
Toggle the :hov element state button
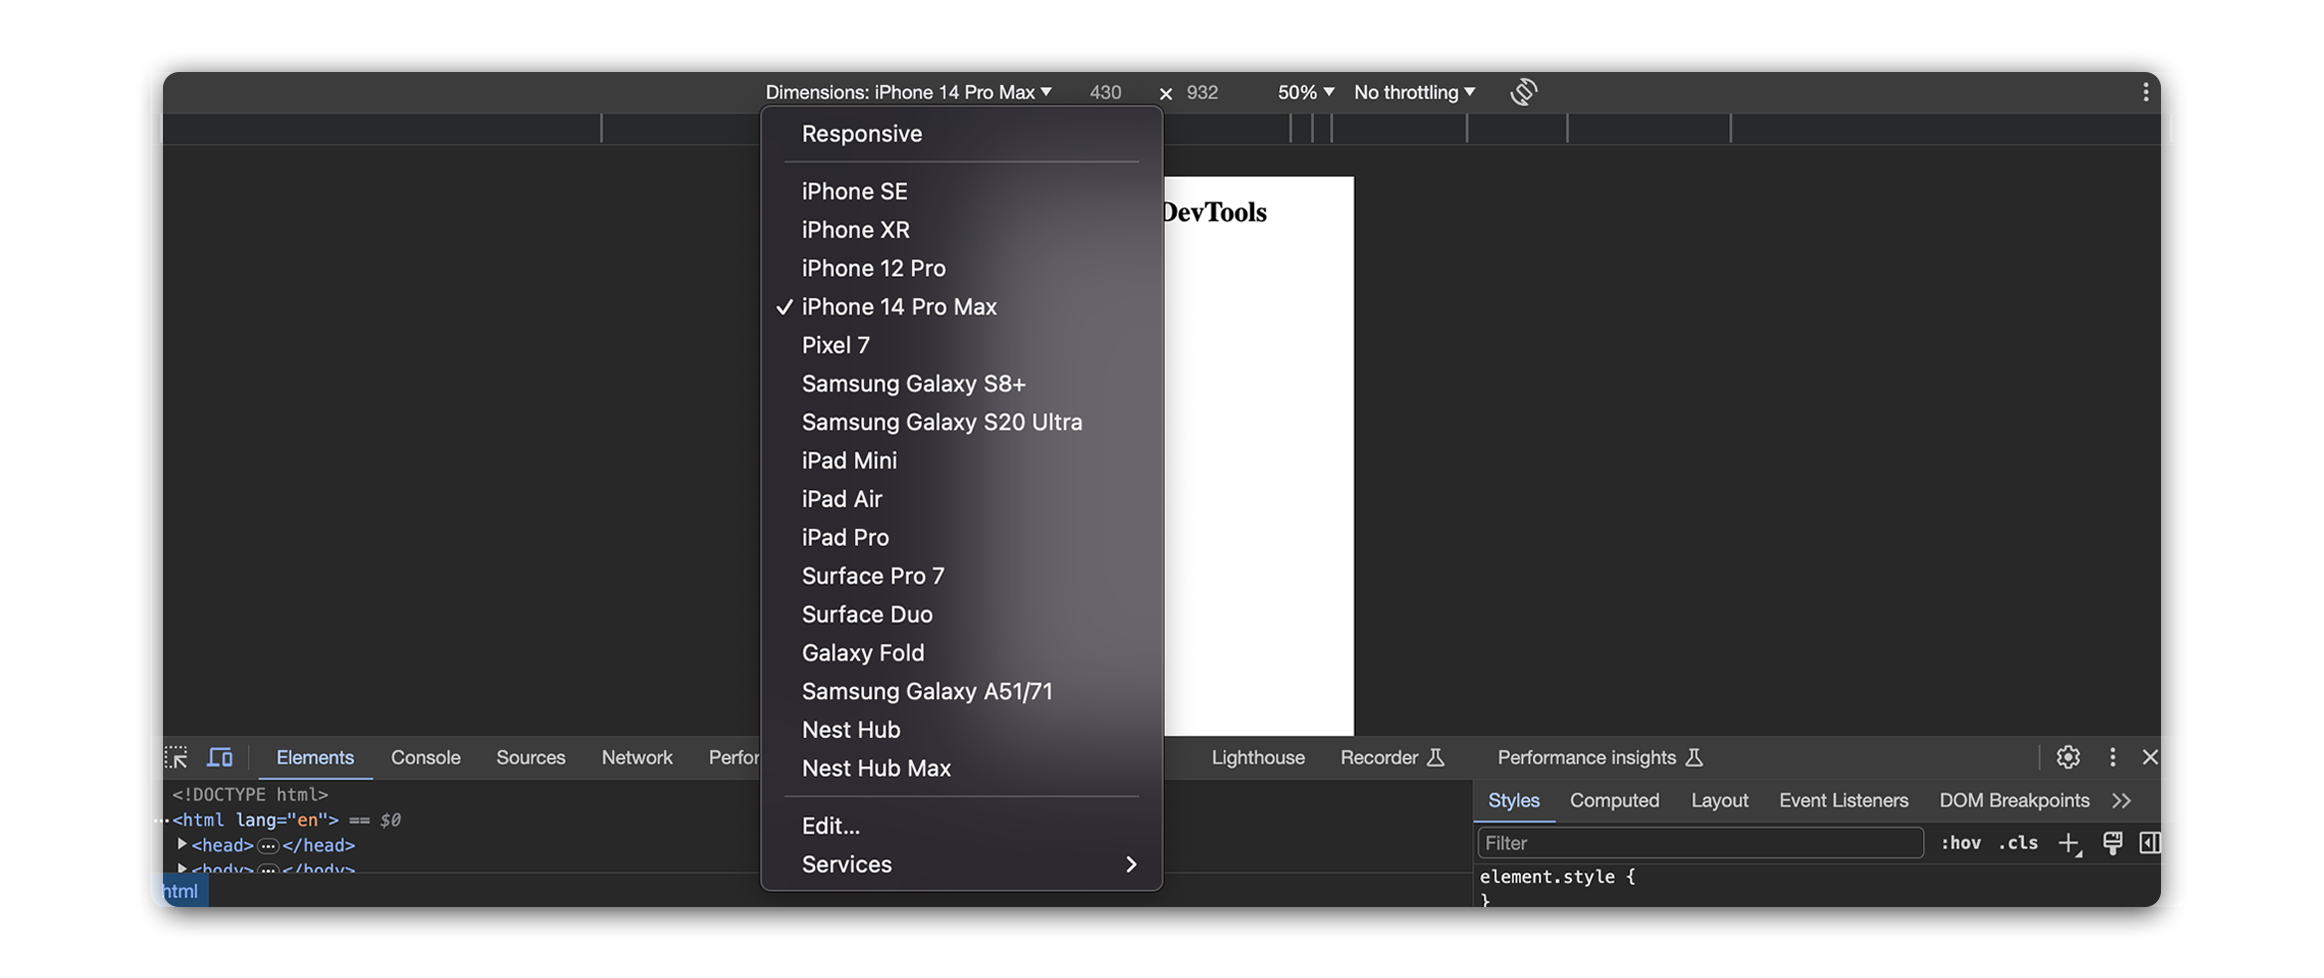(1960, 843)
